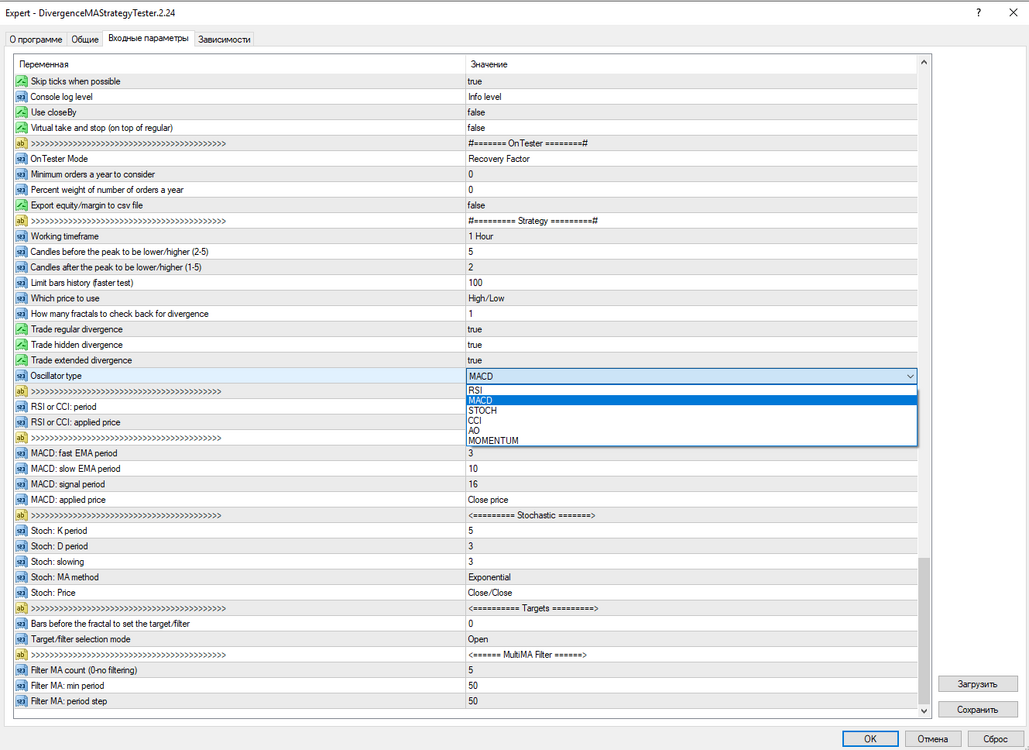This screenshot has height=750, width=1029.
Task: Choose STOCH in the oscillator dropdown list
Action: tap(692, 411)
